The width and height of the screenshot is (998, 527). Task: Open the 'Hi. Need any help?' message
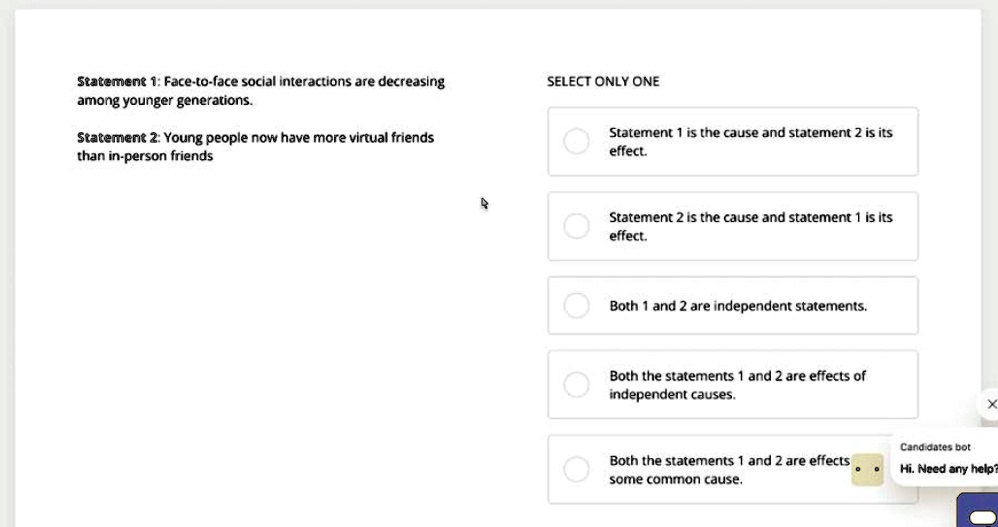947,468
